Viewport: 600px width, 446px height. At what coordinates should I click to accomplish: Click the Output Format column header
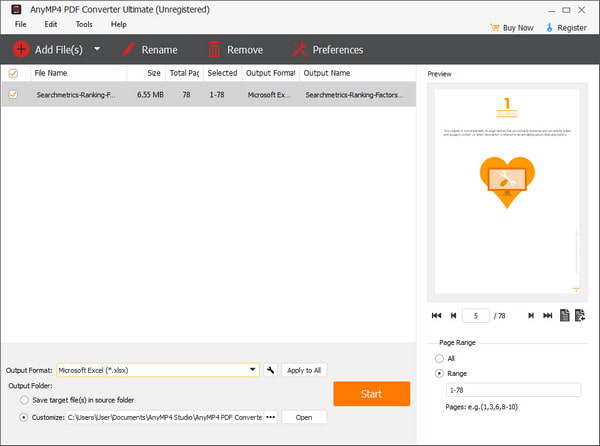[271, 73]
